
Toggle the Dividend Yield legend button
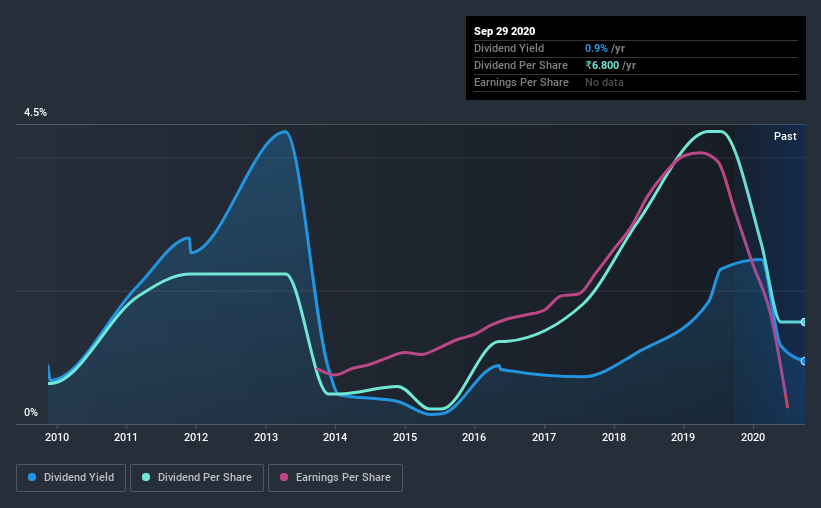pyautogui.click(x=71, y=478)
